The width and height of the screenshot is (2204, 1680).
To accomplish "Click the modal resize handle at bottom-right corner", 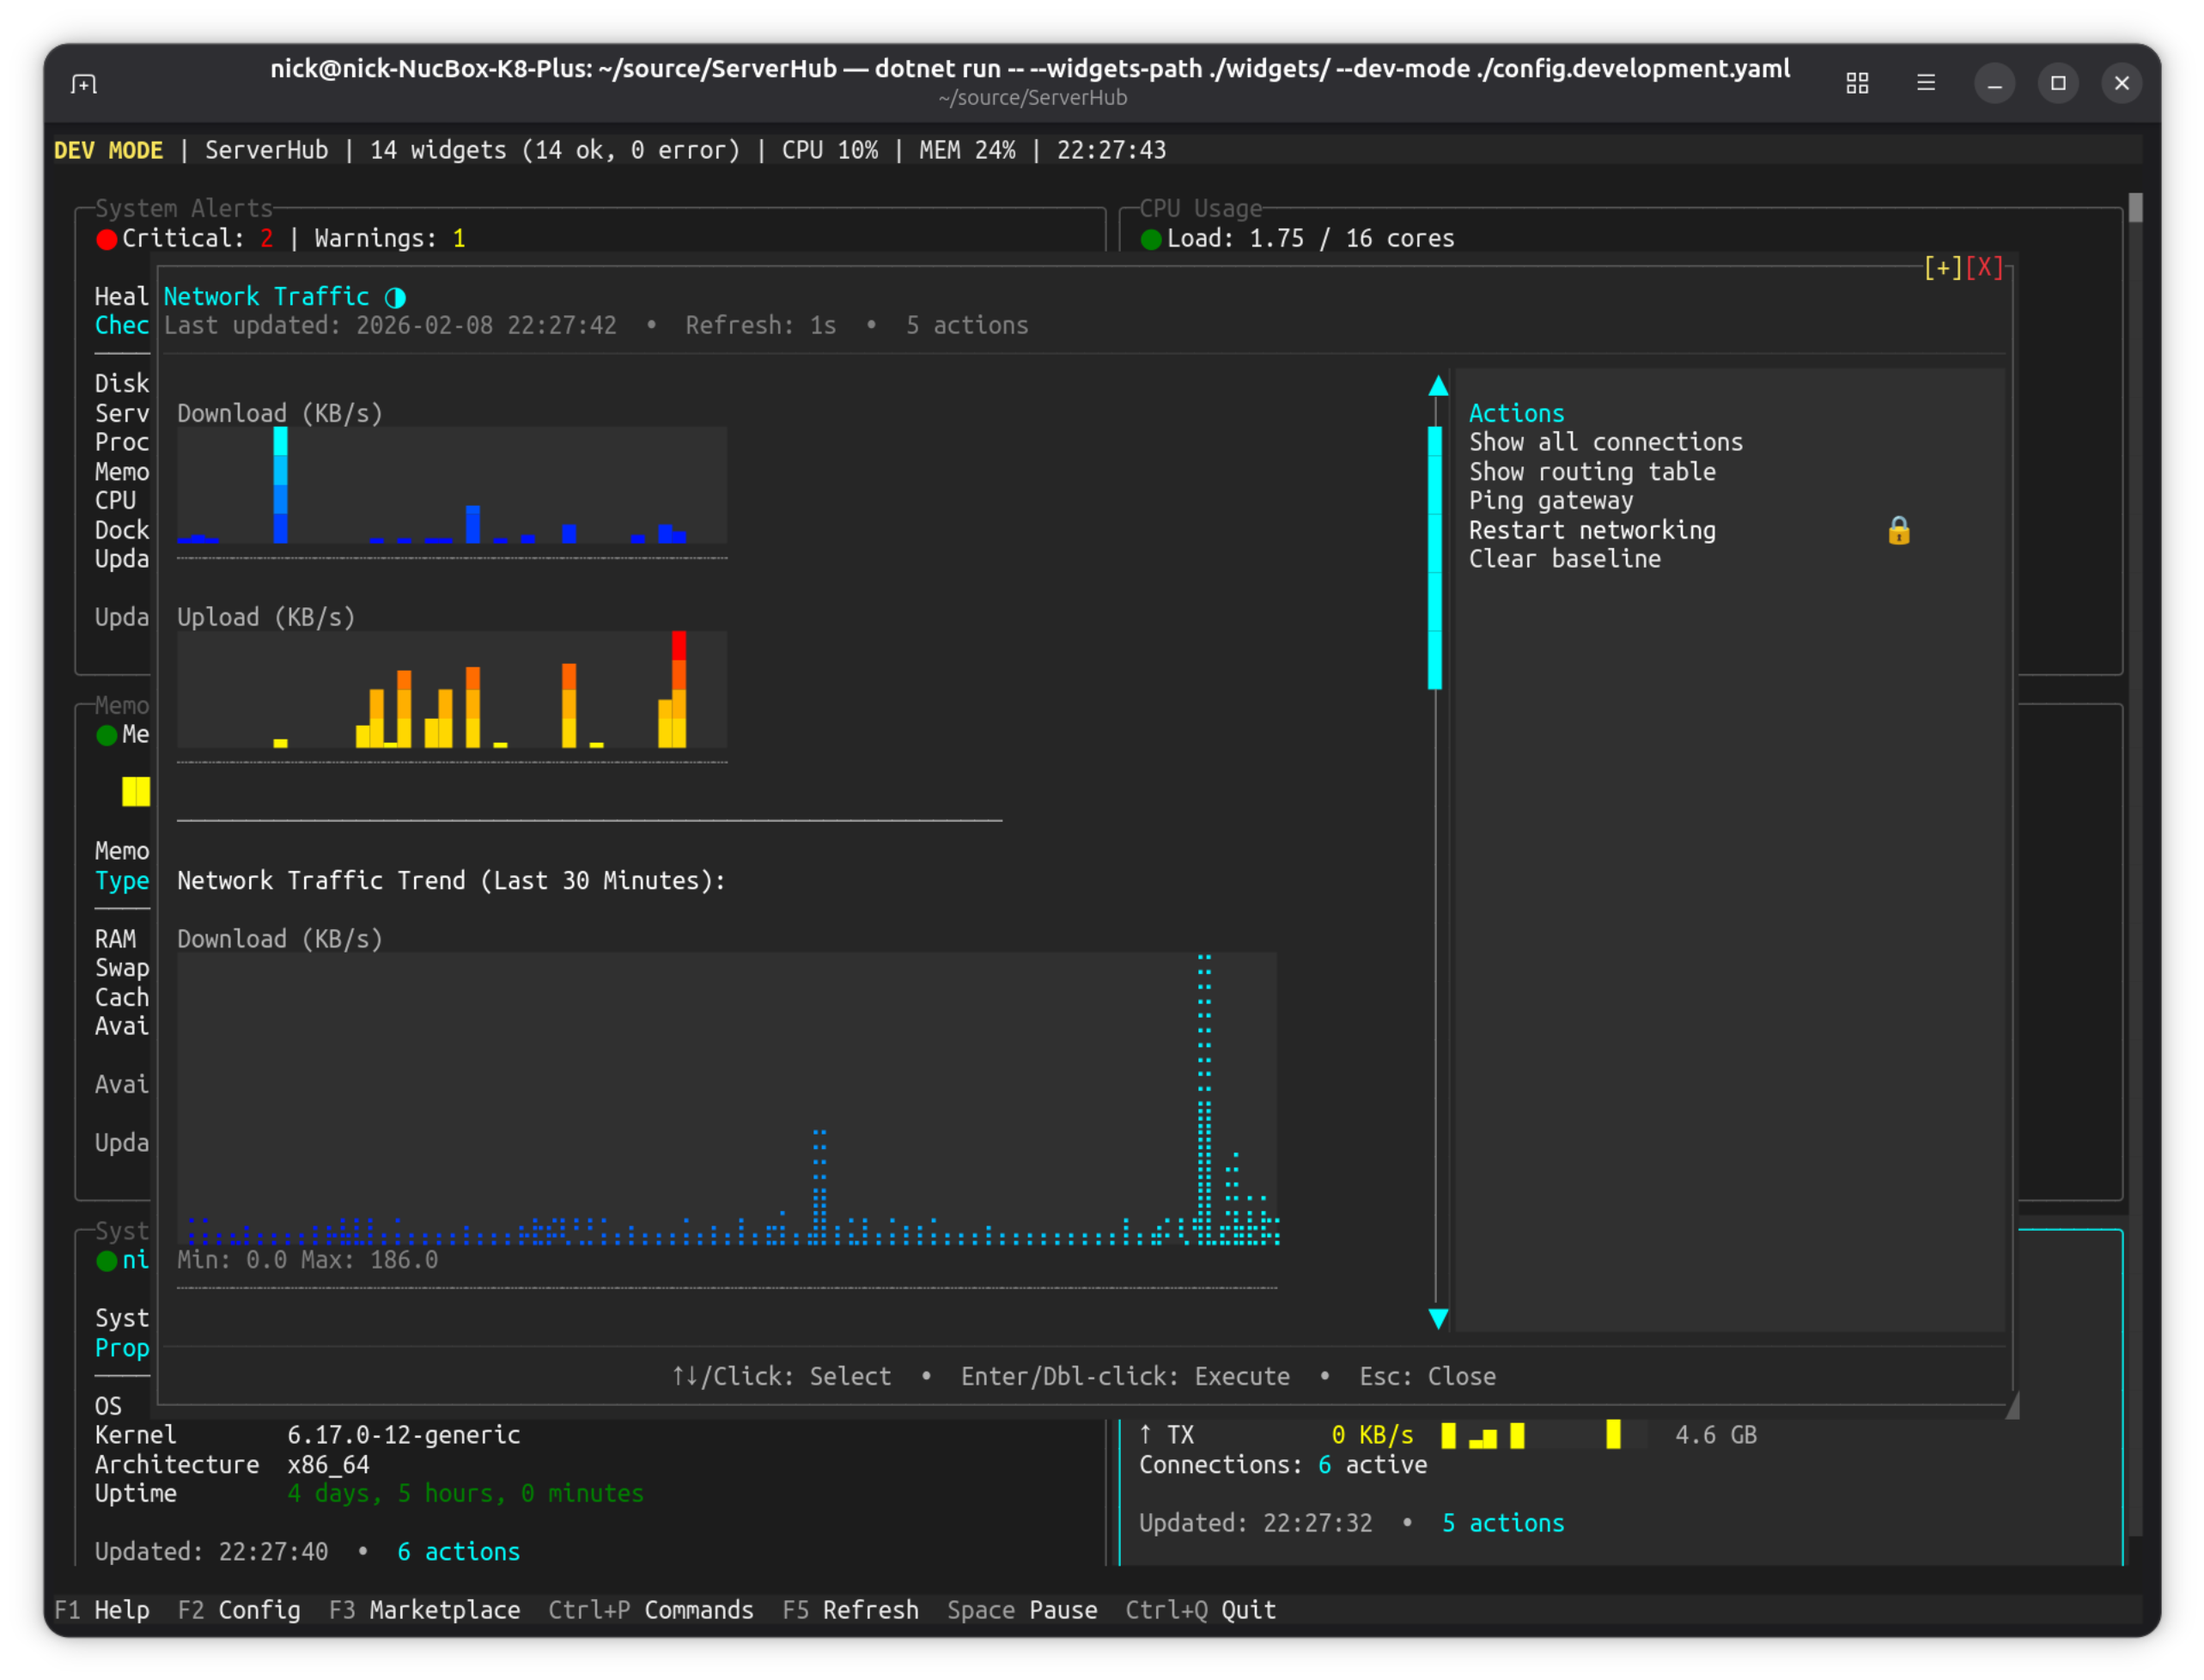I will (x=2012, y=1406).
